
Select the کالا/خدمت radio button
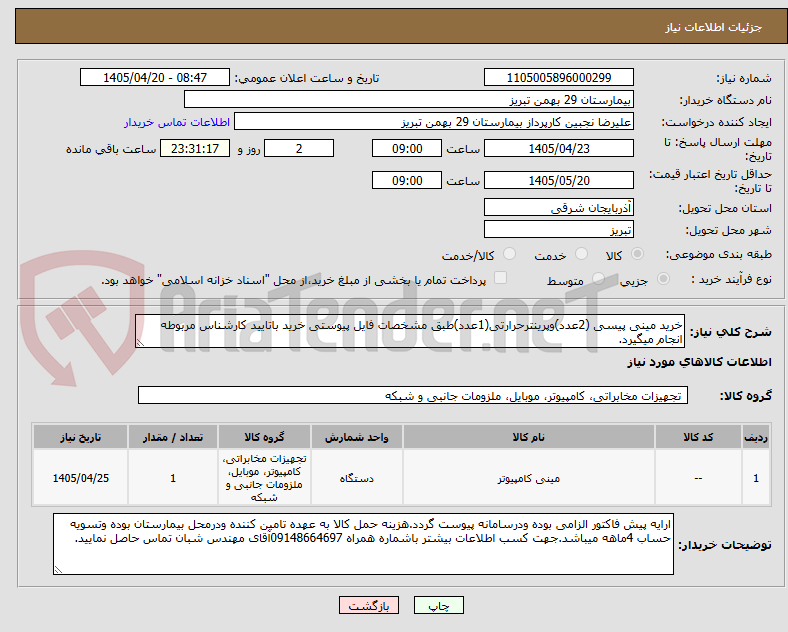(x=510, y=254)
